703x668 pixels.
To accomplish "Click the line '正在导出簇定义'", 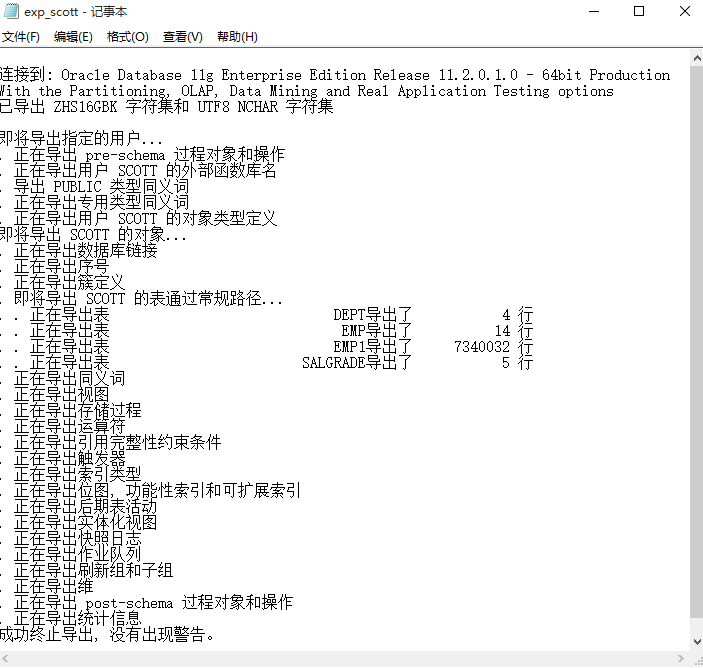I will pos(69,282).
